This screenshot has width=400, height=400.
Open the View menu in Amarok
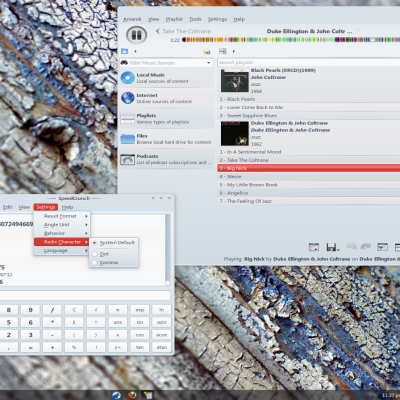pyautogui.click(x=153, y=19)
